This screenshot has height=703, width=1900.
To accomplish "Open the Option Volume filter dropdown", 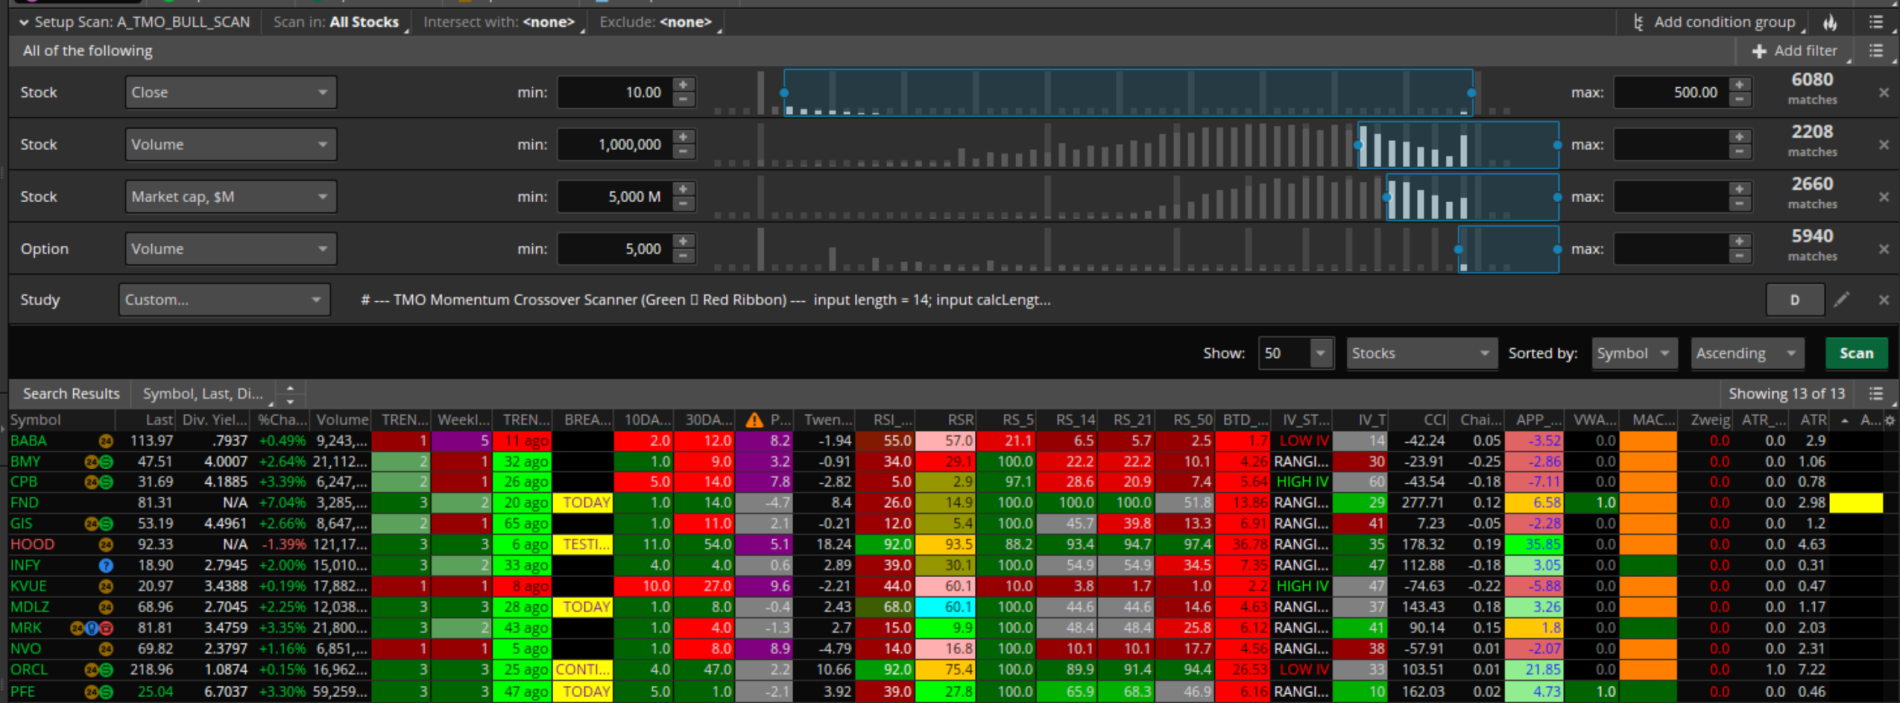I will click(x=231, y=249).
